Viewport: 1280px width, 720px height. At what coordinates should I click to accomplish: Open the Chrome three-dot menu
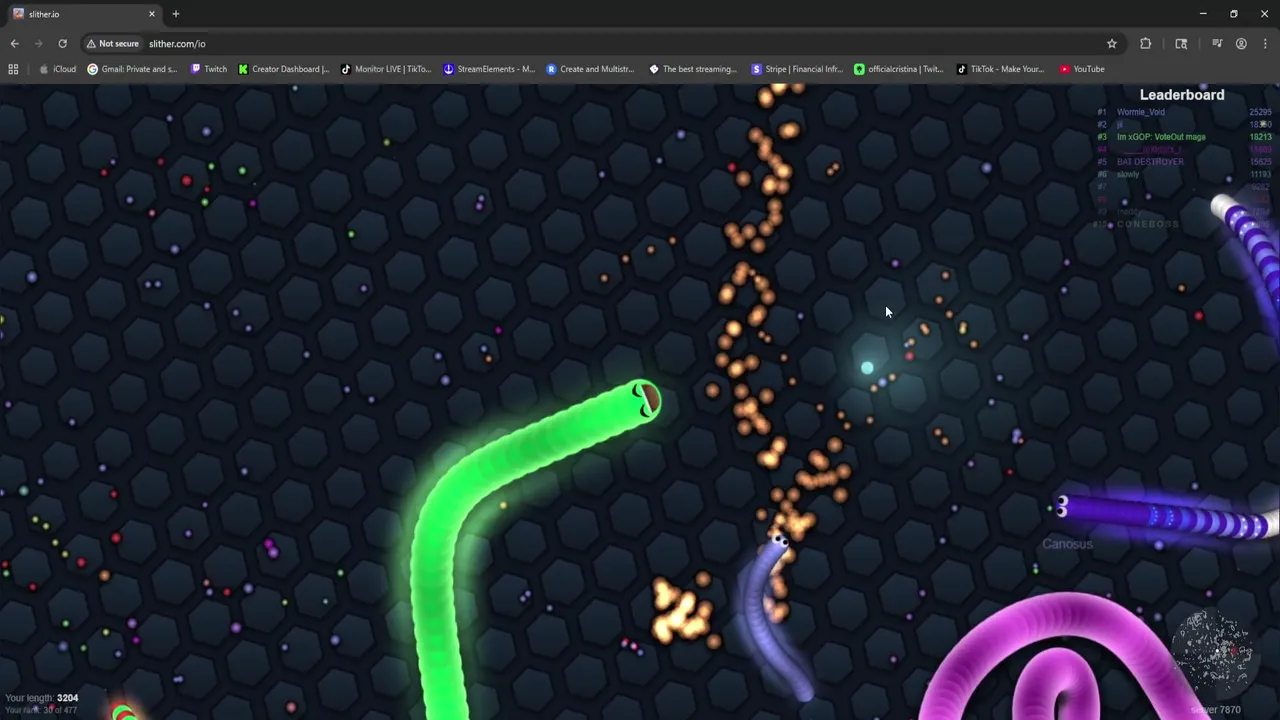(1265, 43)
